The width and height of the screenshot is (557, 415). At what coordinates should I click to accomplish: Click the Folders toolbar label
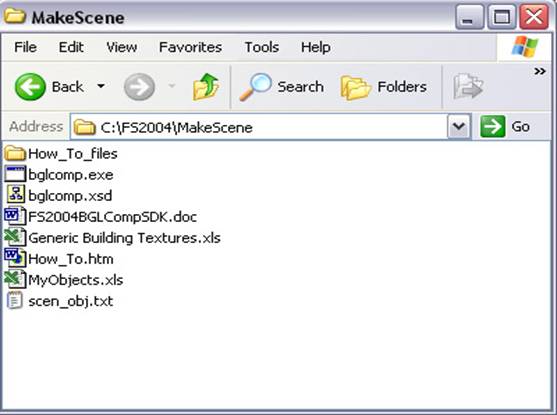coord(402,87)
